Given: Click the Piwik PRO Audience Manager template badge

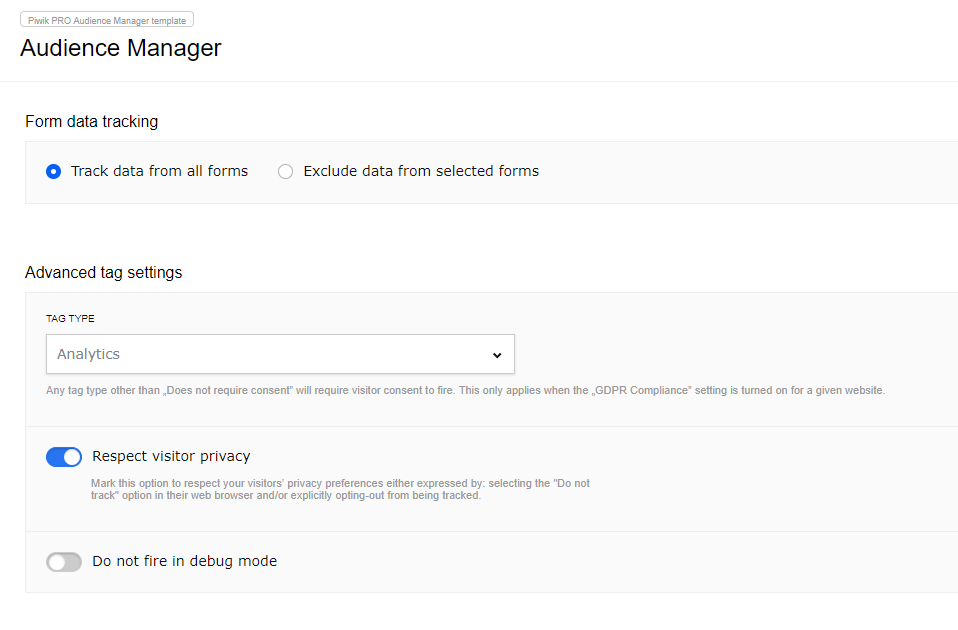Looking at the screenshot, I should (x=107, y=19).
